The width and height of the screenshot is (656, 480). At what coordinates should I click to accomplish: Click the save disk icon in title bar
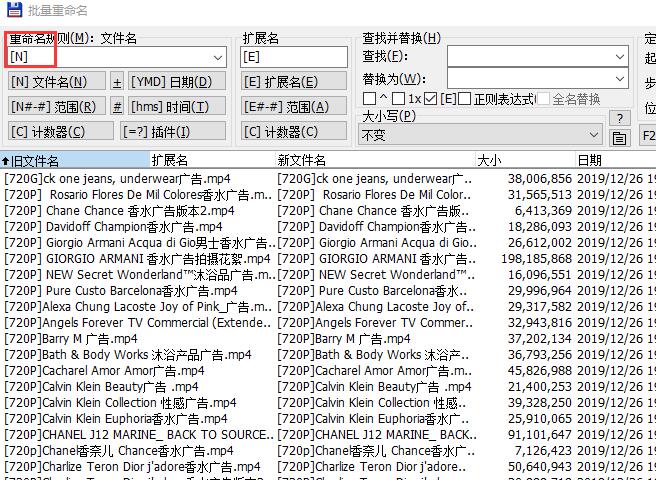(15, 9)
